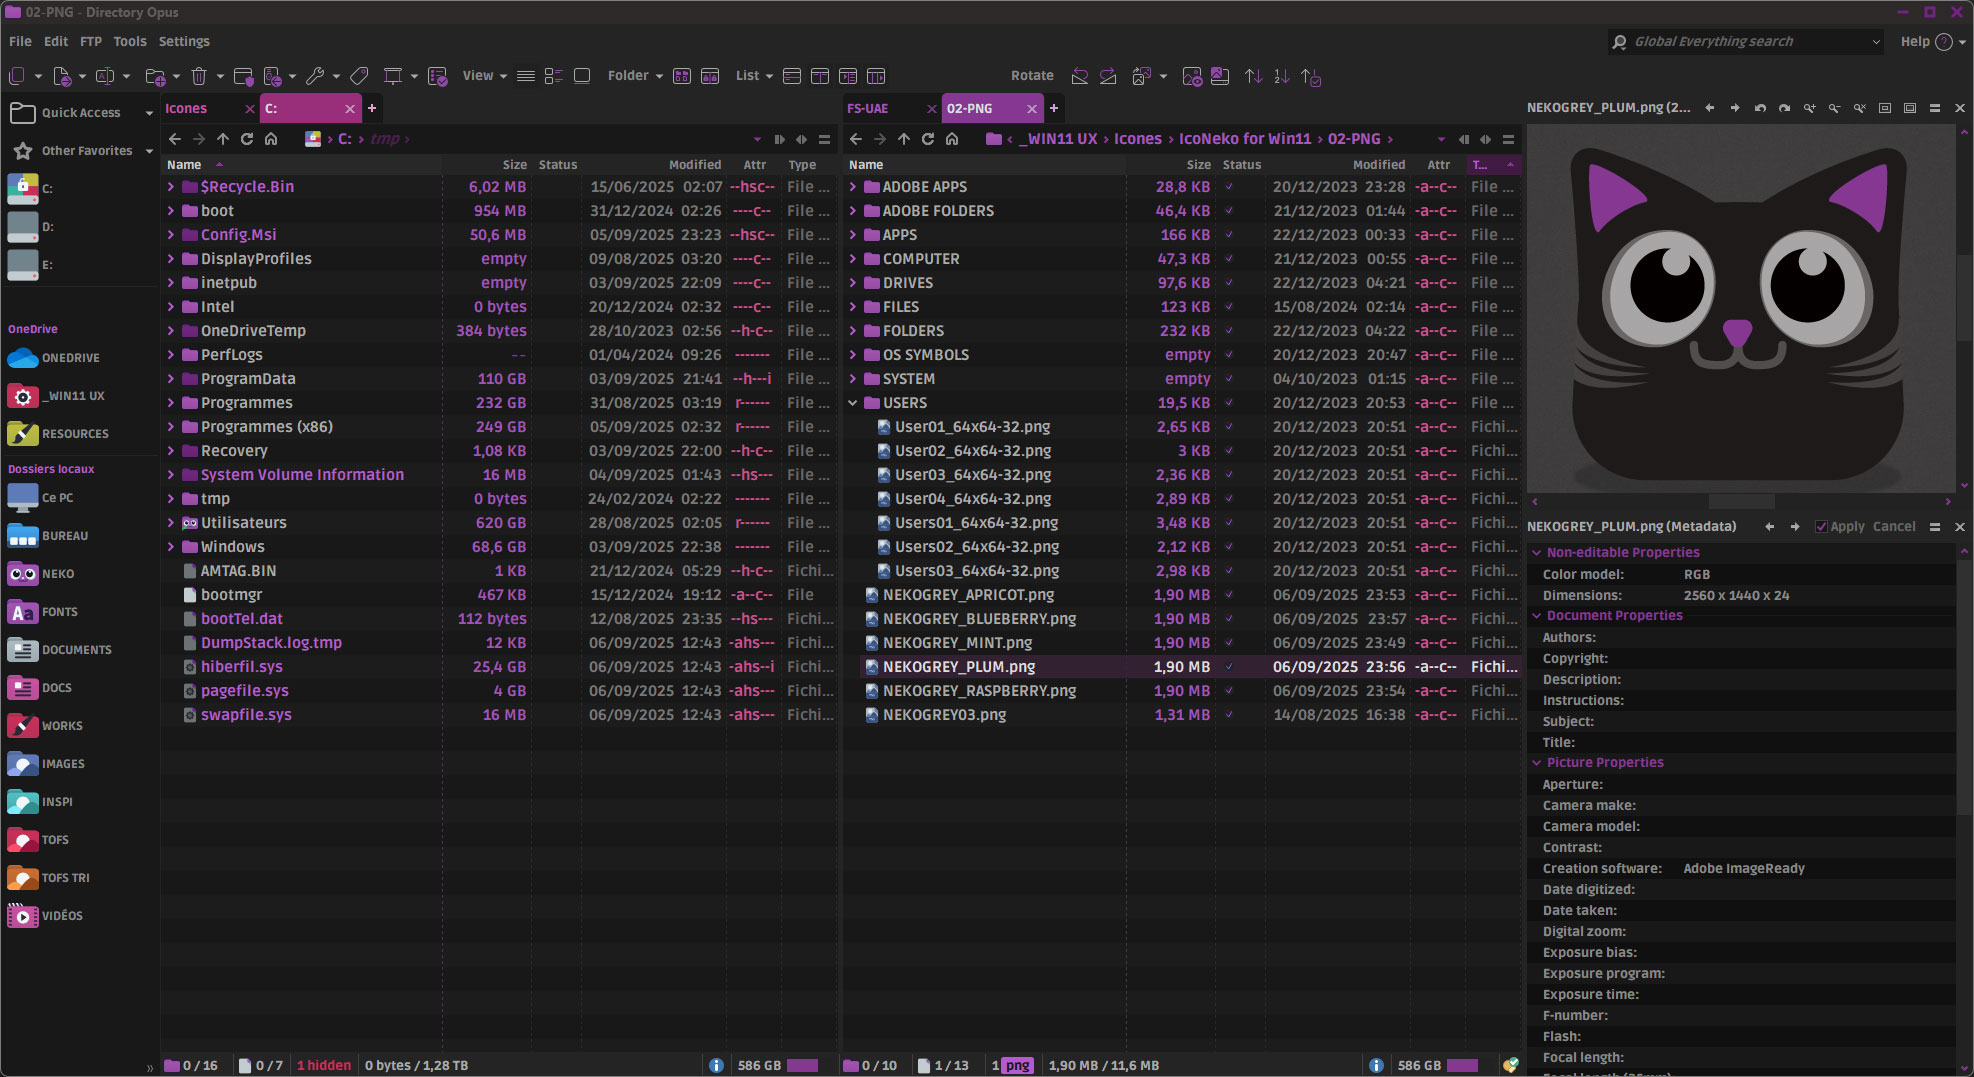The image size is (1974, 1077).
Task: Switch to the FS-UAE tab
Action: coord(868,108)
